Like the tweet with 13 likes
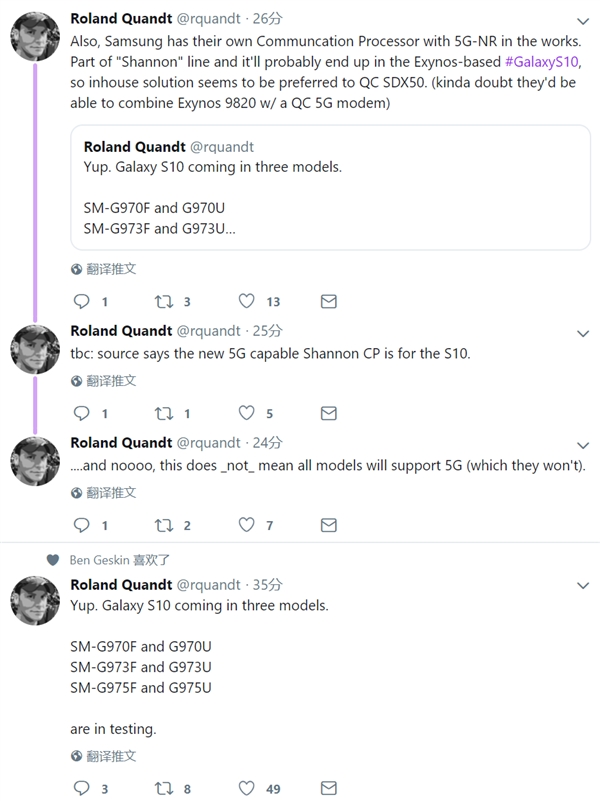The image size is (600, 801). click(246, 301)
